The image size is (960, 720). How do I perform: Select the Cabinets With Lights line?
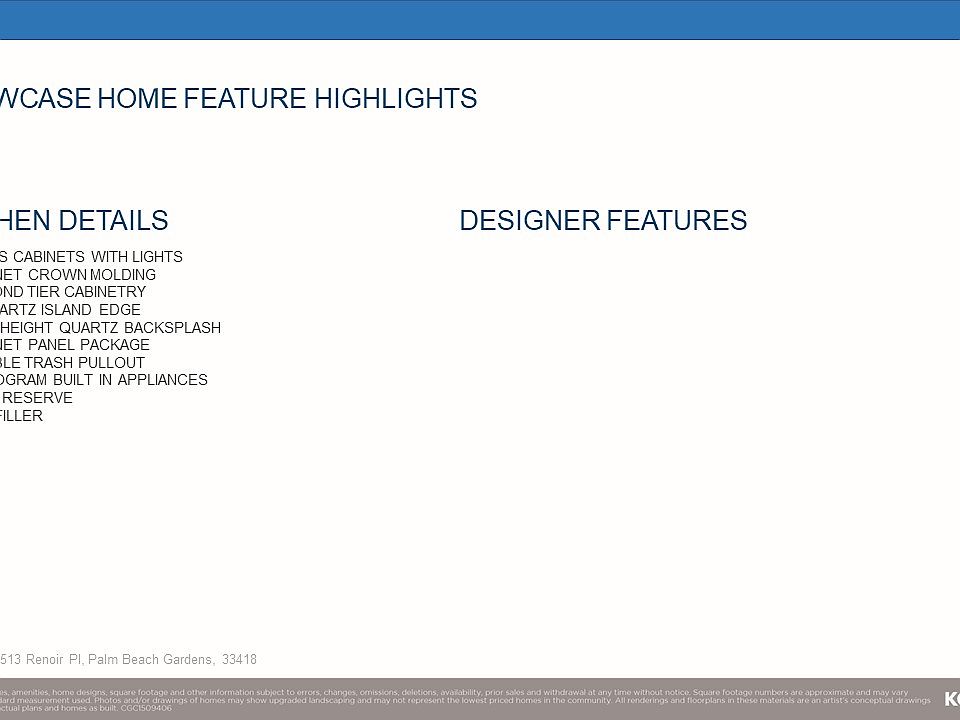91,257
